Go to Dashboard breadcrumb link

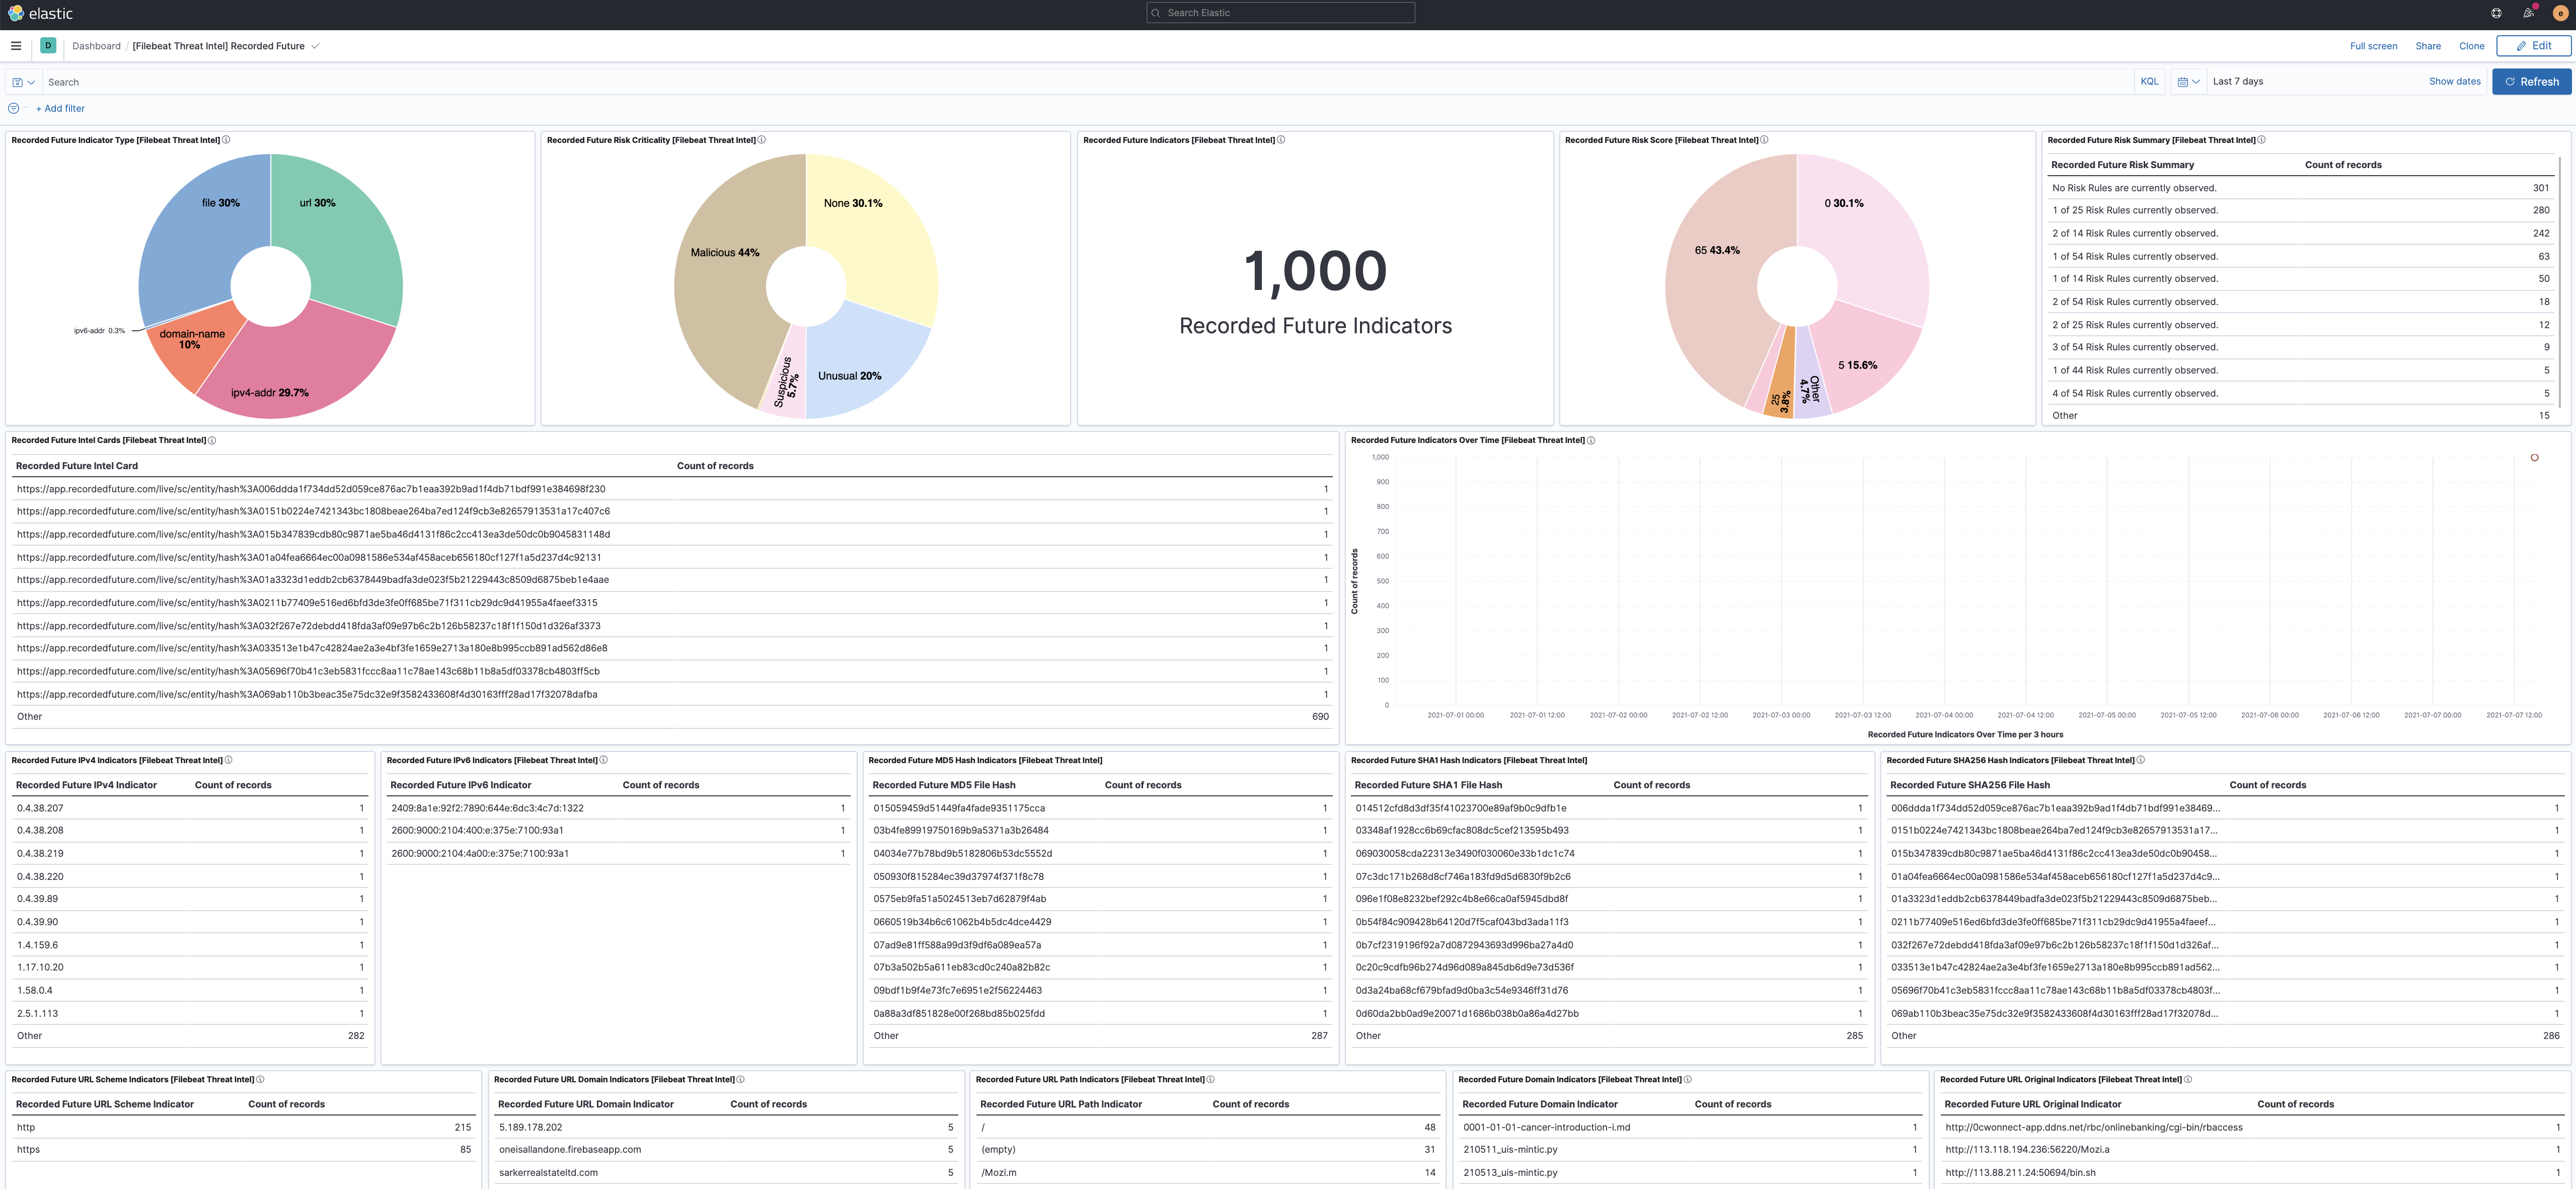pyautogui.click(x=95, y=45)
